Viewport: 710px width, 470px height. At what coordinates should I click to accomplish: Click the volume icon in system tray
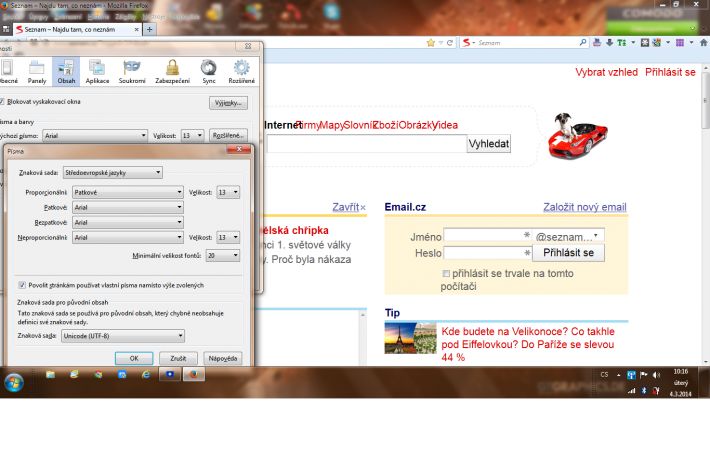pyautogui.click(x=656, y=375)
